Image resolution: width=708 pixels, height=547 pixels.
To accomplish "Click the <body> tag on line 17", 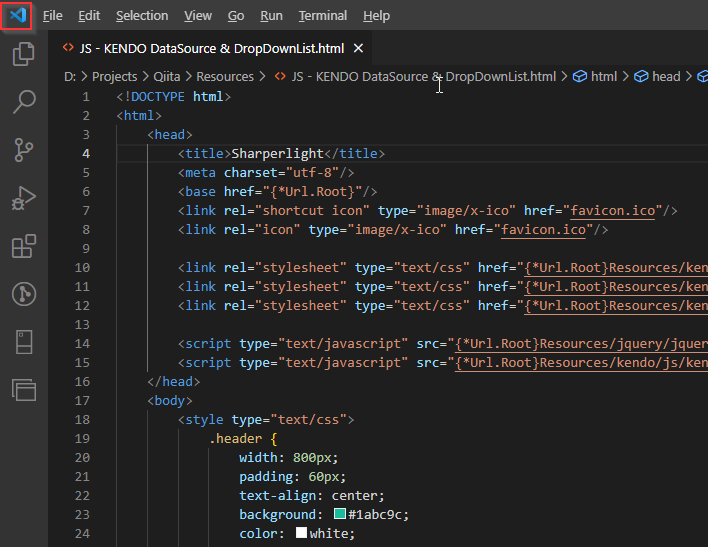I will 170,401.
